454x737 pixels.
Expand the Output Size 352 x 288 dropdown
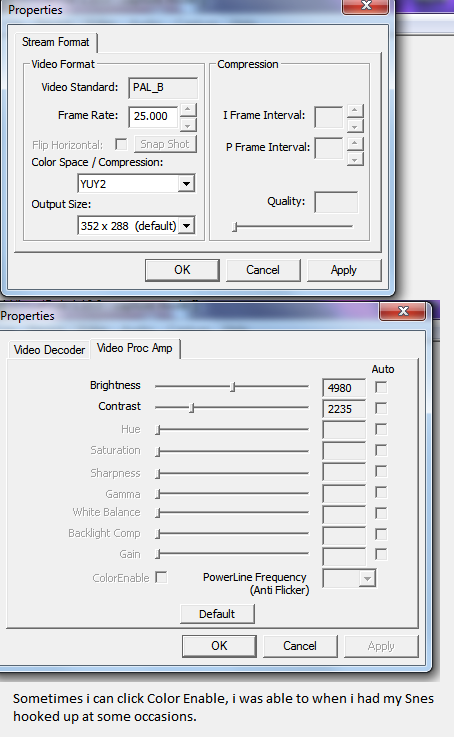pyautogui.click(x=186, y=226)
